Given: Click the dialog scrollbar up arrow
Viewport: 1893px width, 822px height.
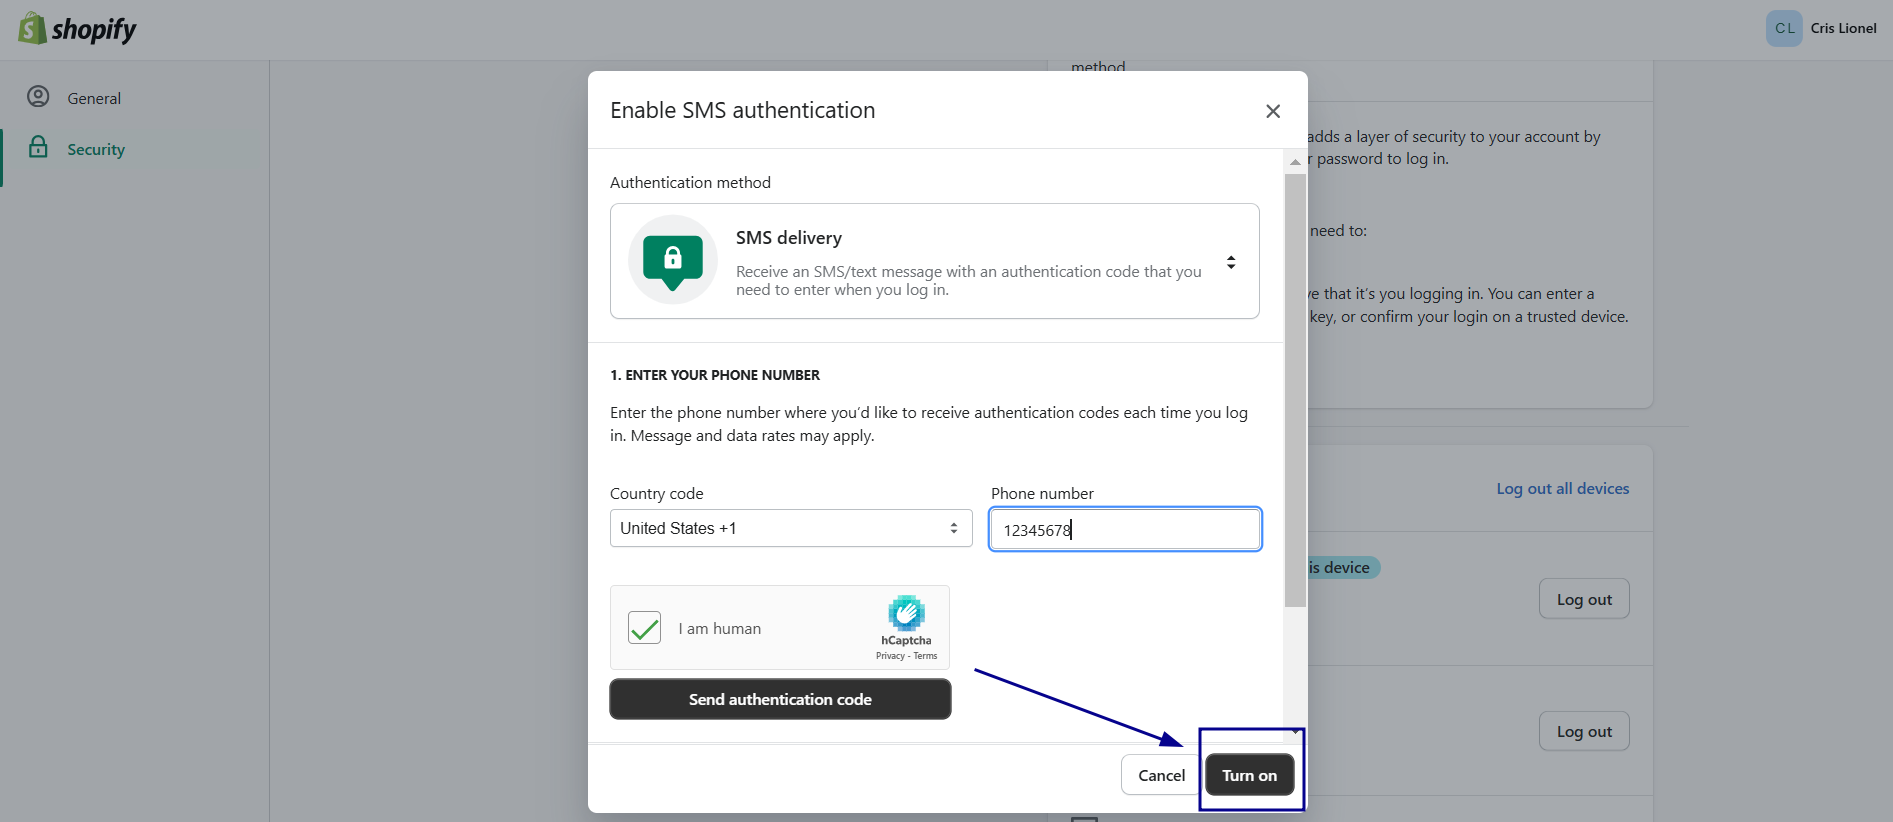Looking at the screenshot, I should [1295, 162].
